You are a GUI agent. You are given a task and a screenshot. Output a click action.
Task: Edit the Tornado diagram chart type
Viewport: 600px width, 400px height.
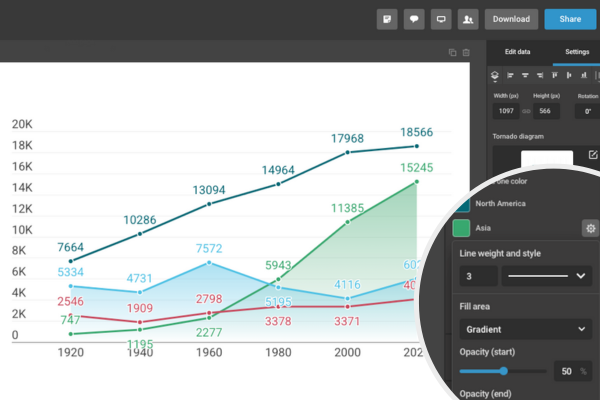click(x=593, y=155)
